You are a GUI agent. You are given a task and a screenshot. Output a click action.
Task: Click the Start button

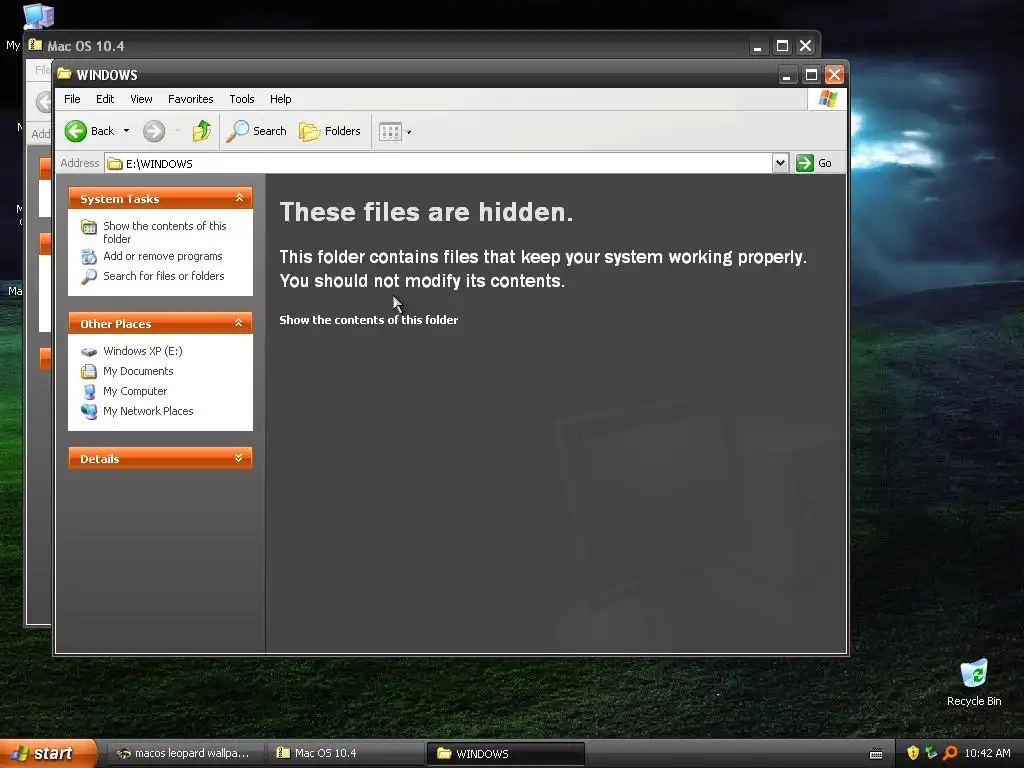coord(47,754)
